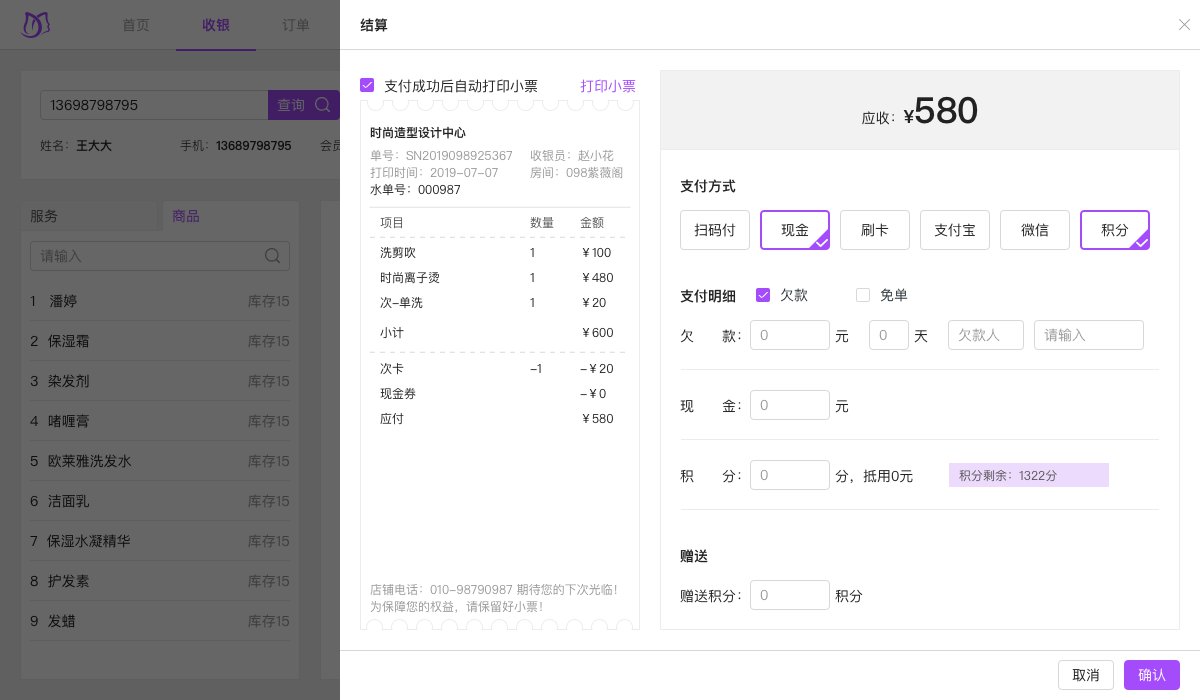
Task: Select the 支付宝 payment method
Action: (x=955, y=230)
